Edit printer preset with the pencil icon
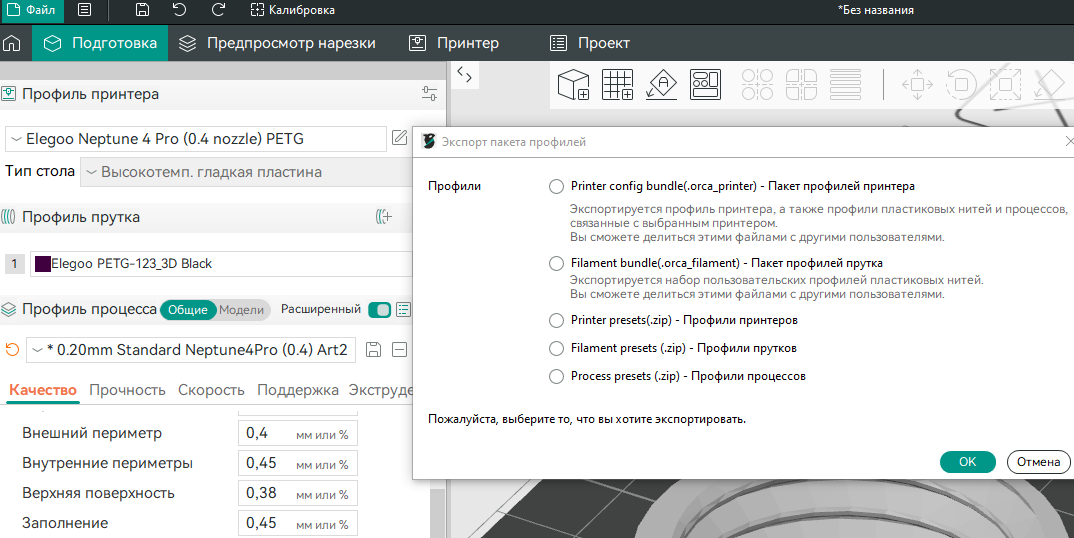The height and width of the screenshot is (538, 1074). [399, 138]
